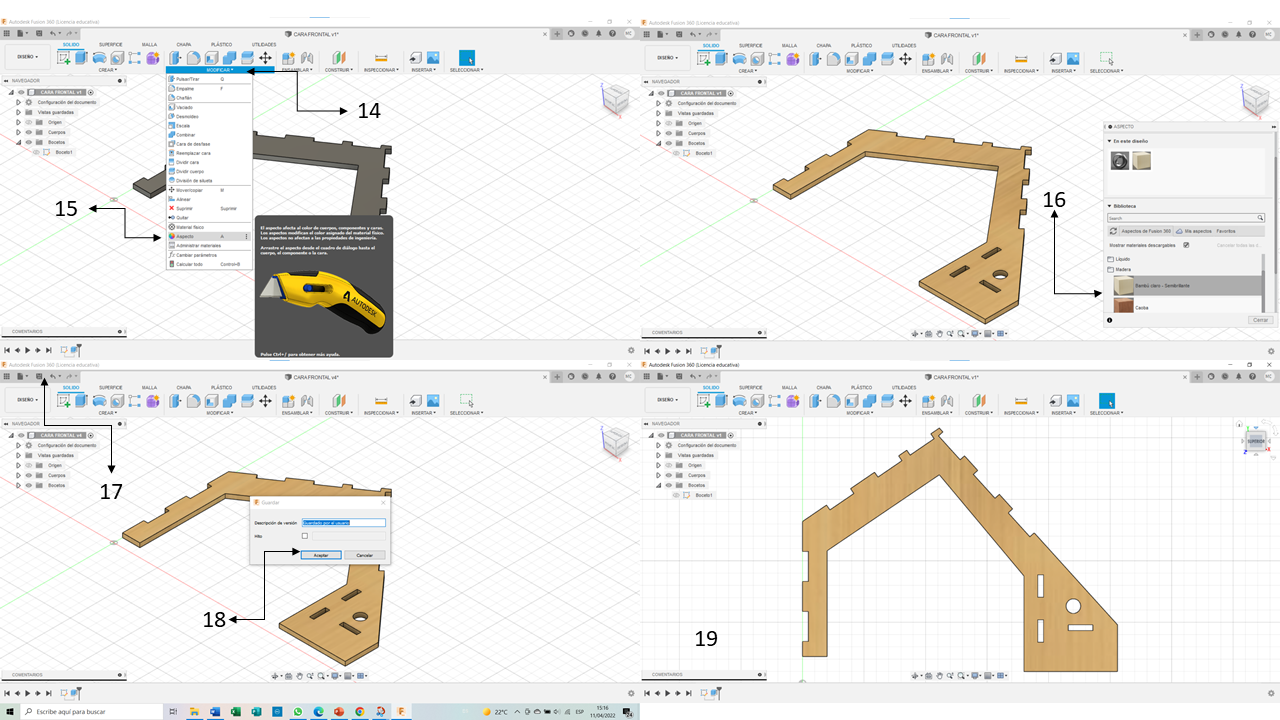Select Create Sketch icon in the Guardar-dialog window

click(x=63, y=401)
